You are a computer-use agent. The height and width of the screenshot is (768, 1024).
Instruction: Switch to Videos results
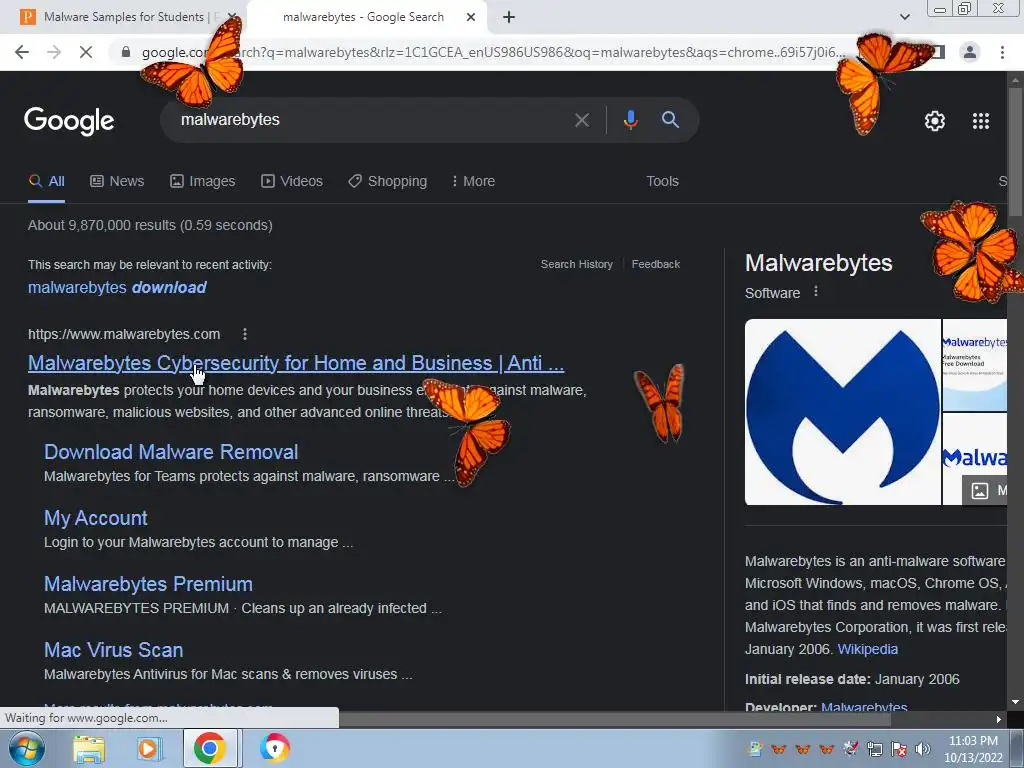[292, 182]
